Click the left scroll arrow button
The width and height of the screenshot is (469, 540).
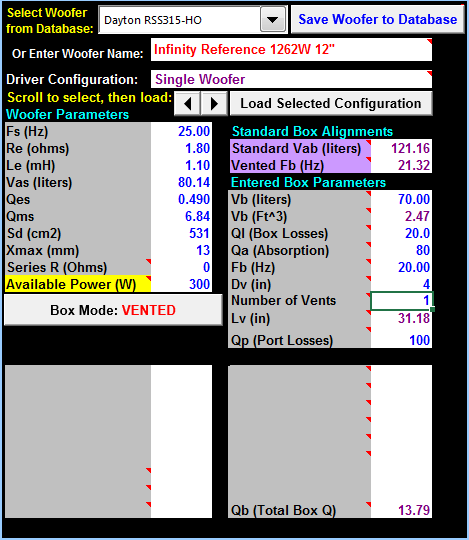click(x=187, y=103)
